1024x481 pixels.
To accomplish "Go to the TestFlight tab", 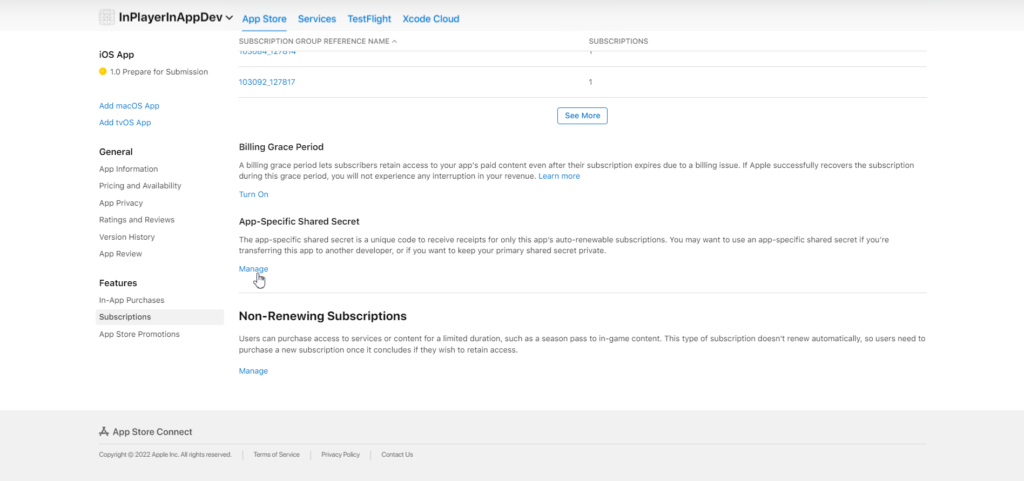I will pos(370,19).
